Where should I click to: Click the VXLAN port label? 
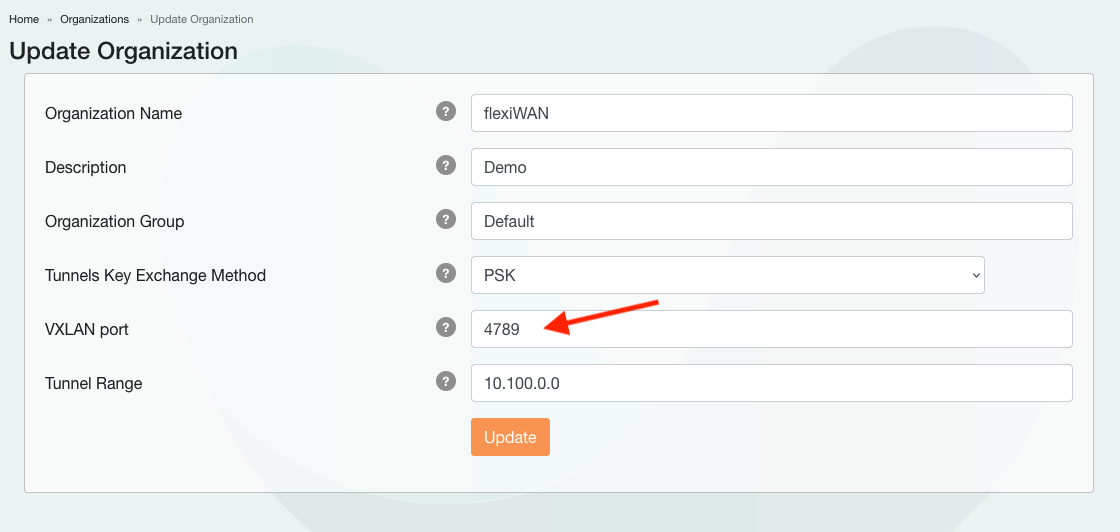87,329
